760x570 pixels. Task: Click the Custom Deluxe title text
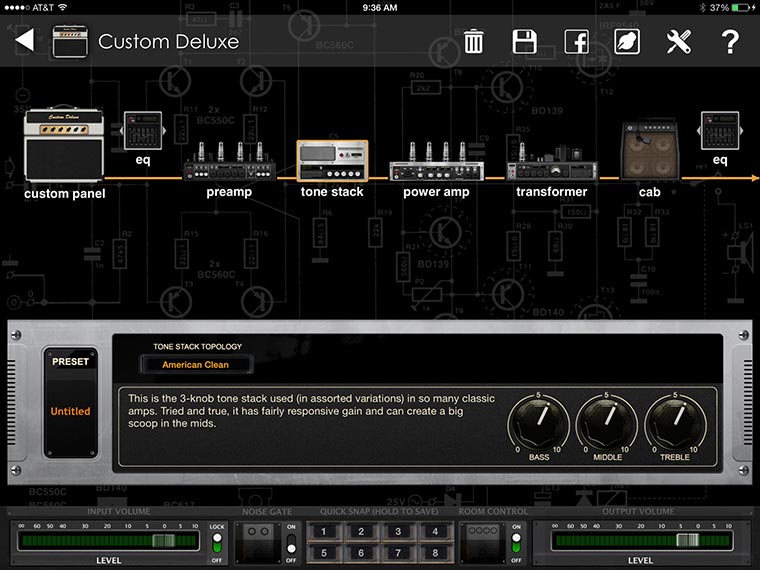click(x=169, y=42)
